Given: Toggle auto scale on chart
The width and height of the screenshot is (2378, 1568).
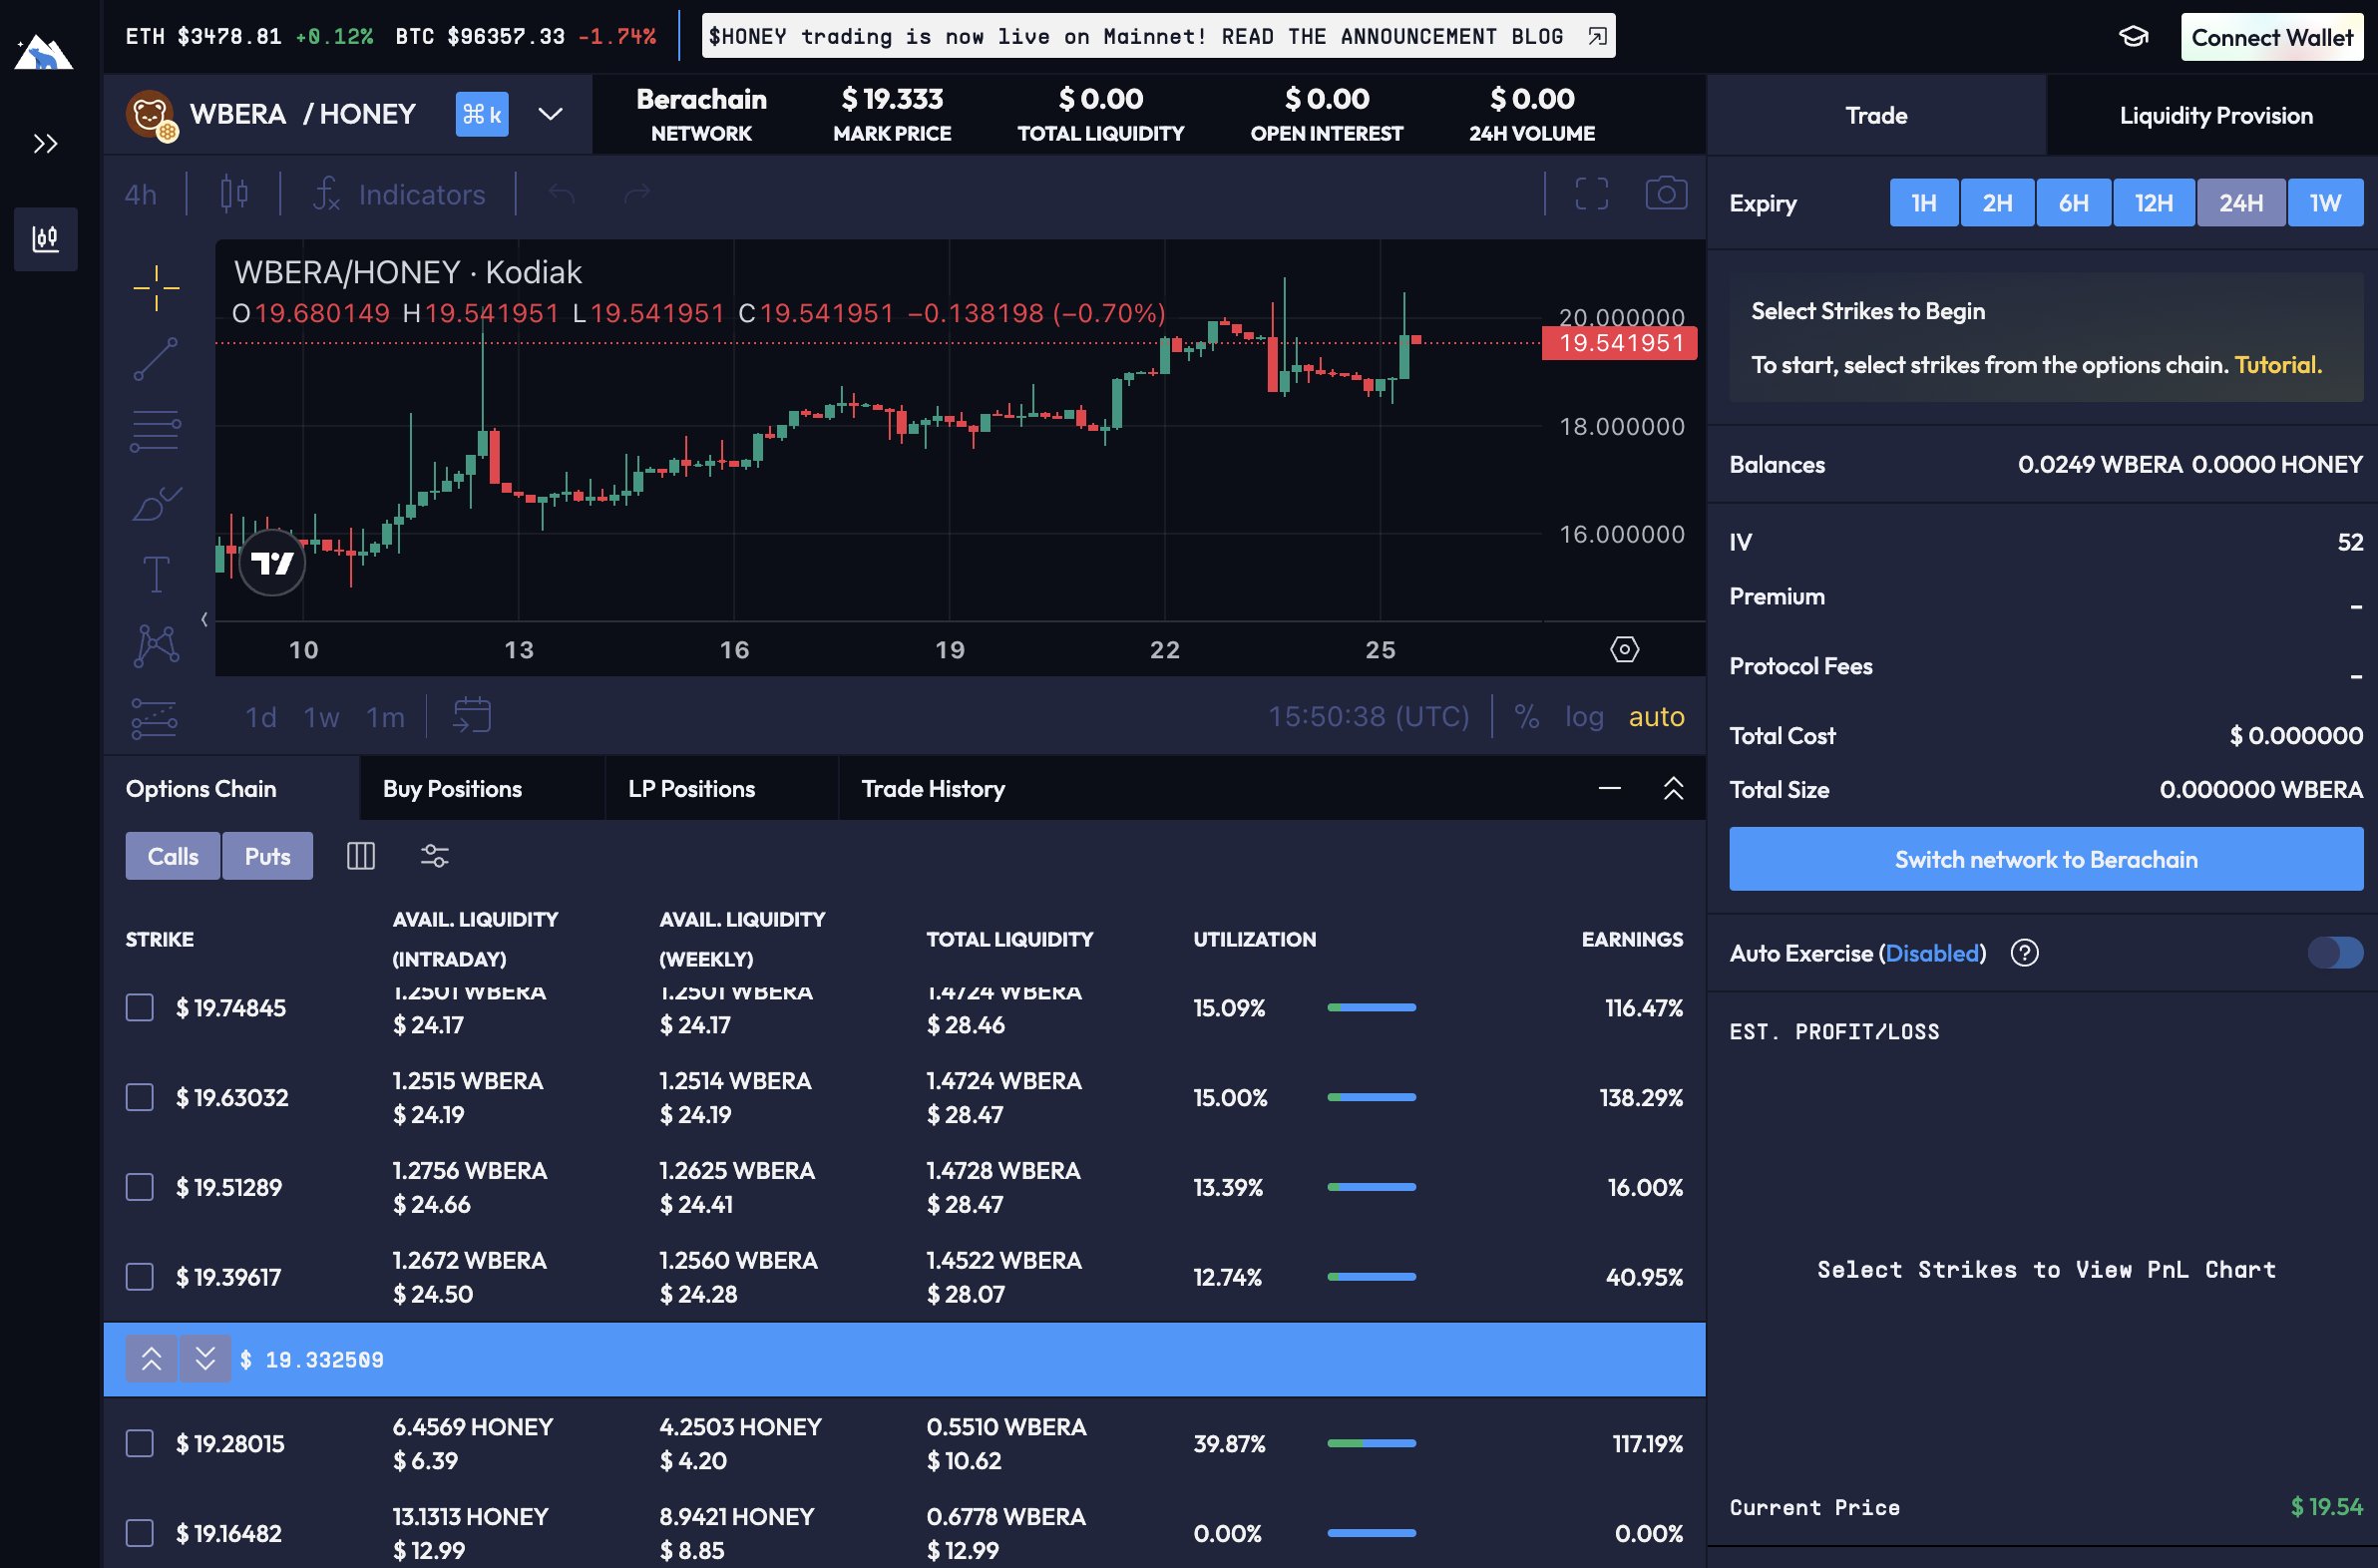Looking at the screenshot, I should coord(1656,716).
